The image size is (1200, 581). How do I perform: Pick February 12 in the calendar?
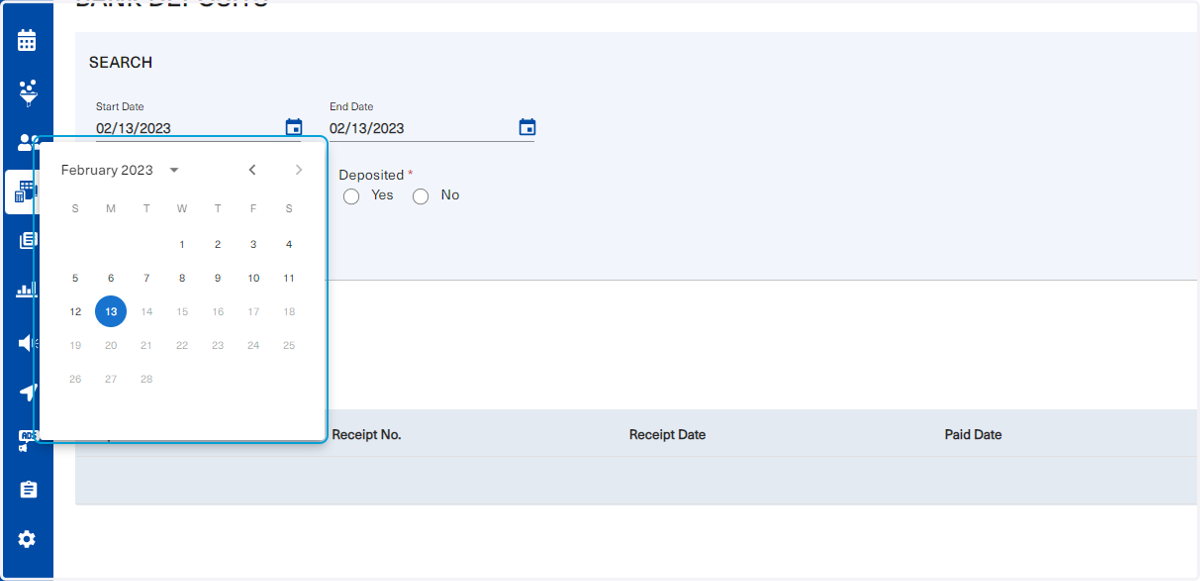[75, 312]
